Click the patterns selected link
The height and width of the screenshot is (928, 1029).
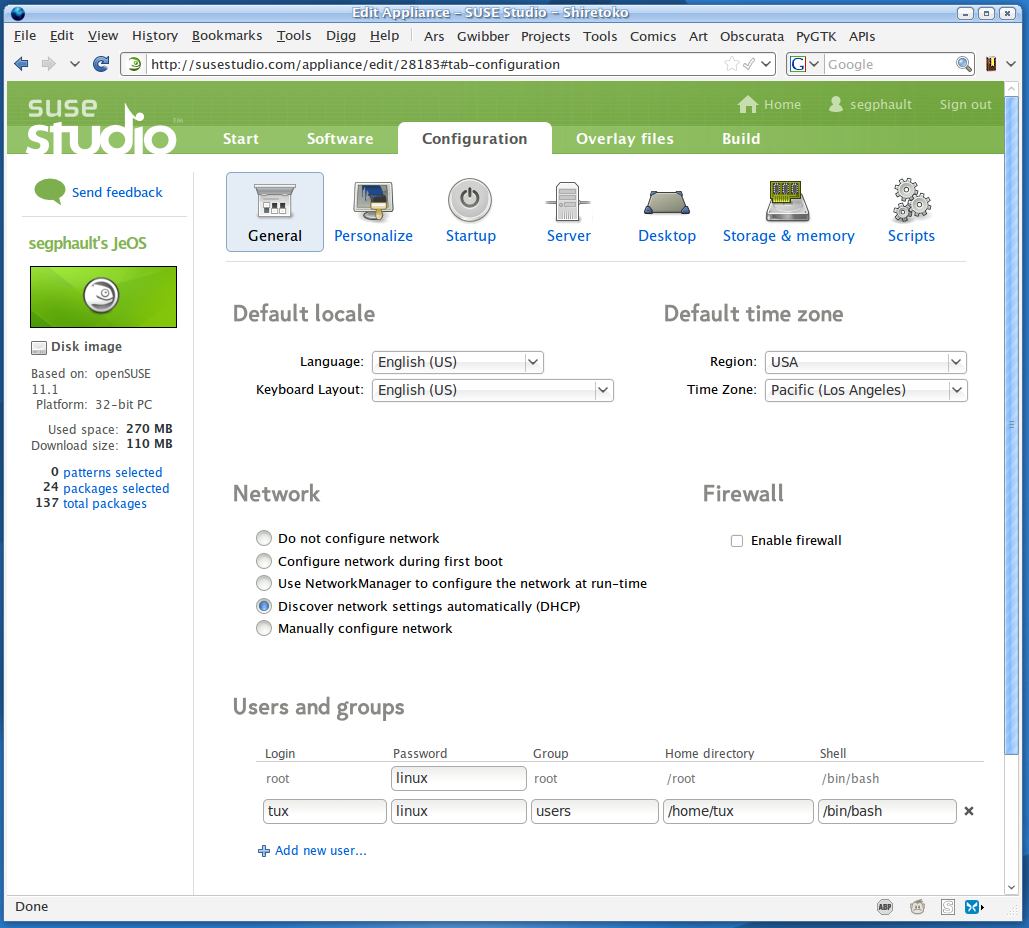(112, 473)
